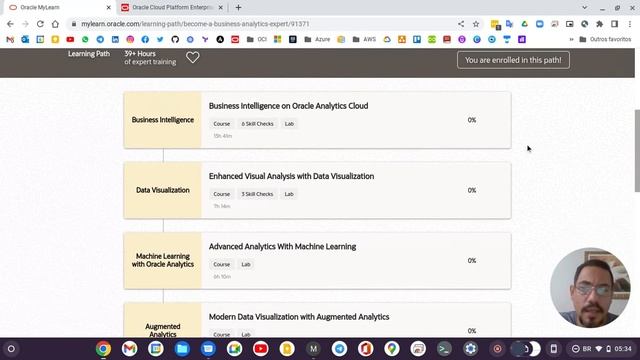640x360 pixels.
Task: Open GitHub bookmark in bookmarks bar
Action: click(x=175, y=40)
